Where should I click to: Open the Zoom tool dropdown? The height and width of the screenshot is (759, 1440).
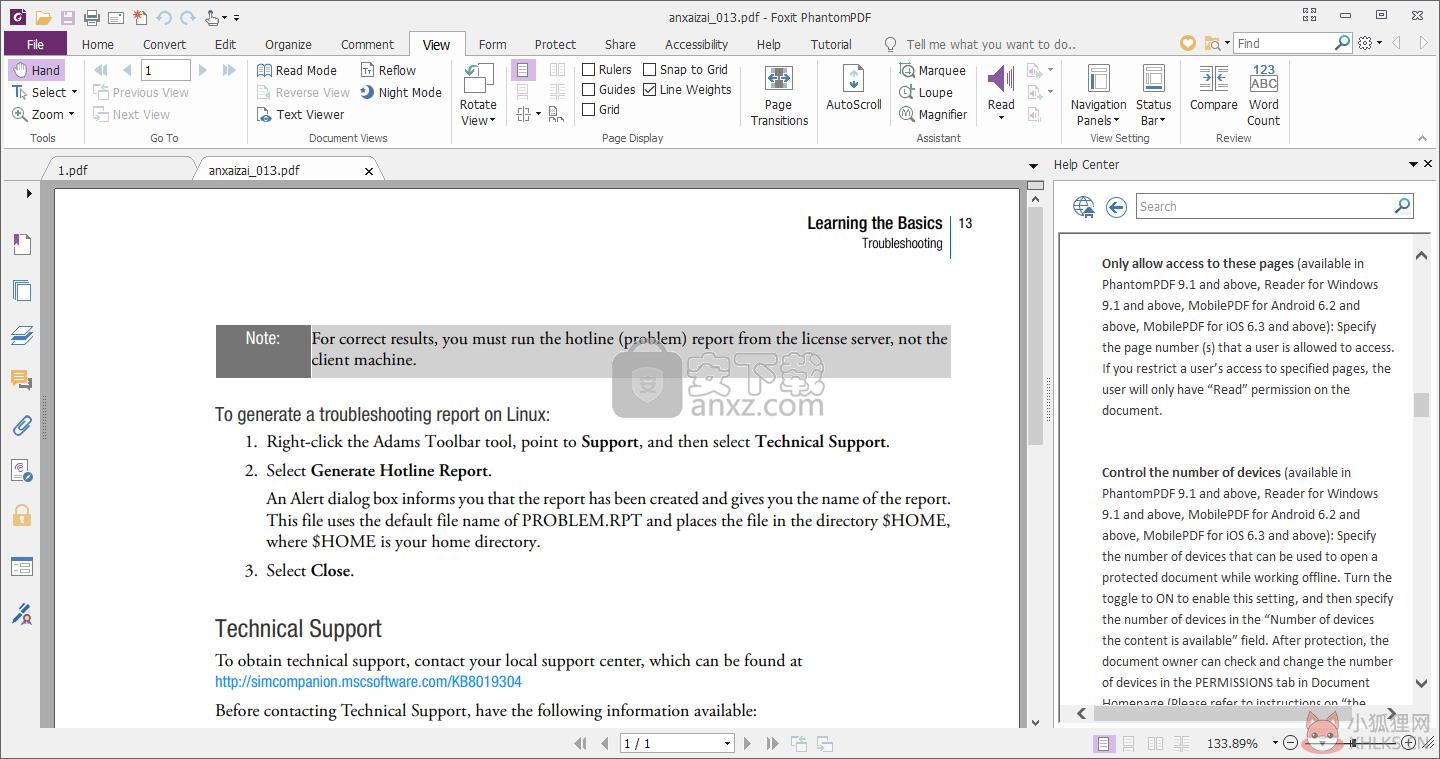point(71,115)
